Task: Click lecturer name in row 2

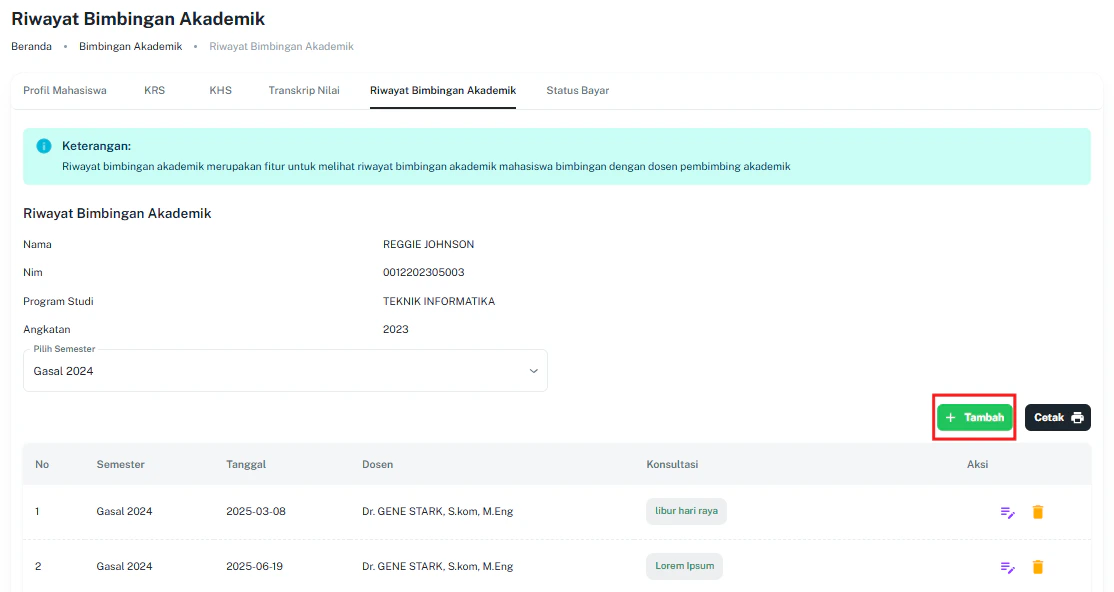Action: (438, 566)
